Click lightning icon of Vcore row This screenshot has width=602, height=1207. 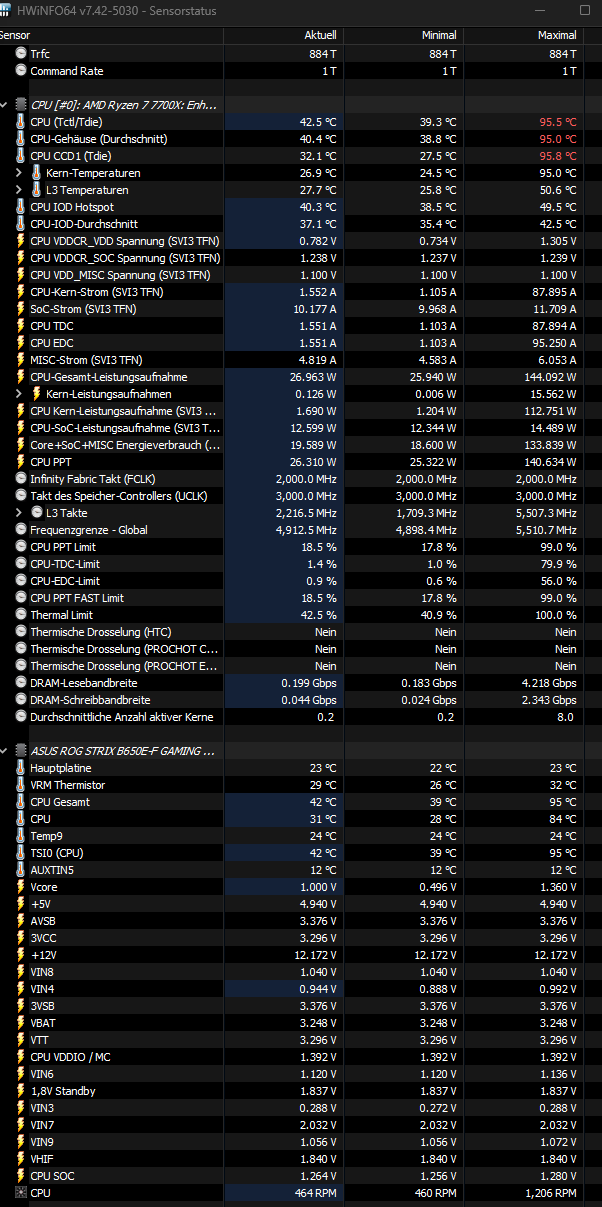coord(21,887)
